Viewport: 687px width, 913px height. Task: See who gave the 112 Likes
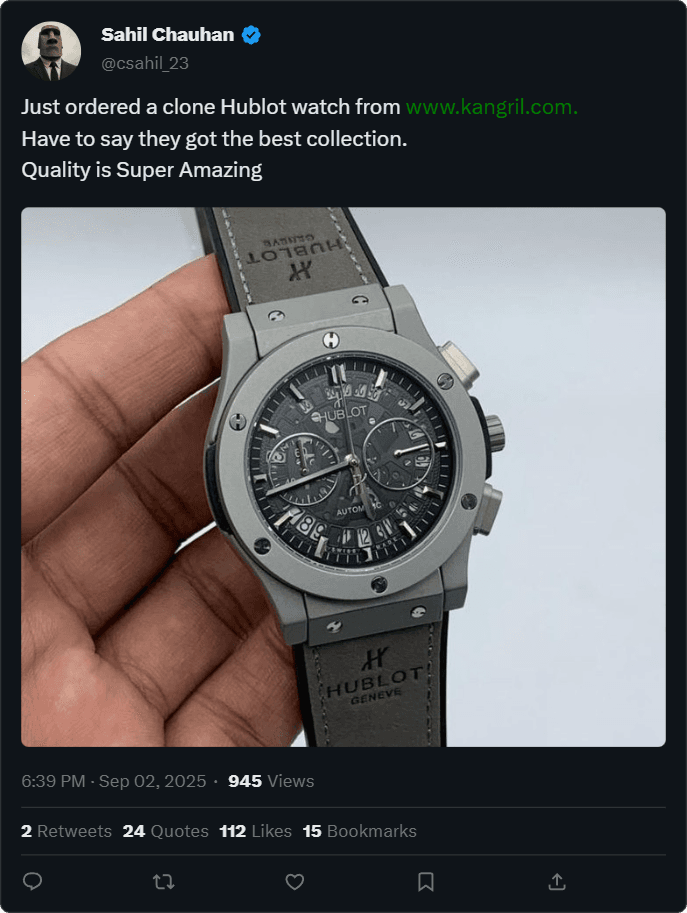[253, 830]
